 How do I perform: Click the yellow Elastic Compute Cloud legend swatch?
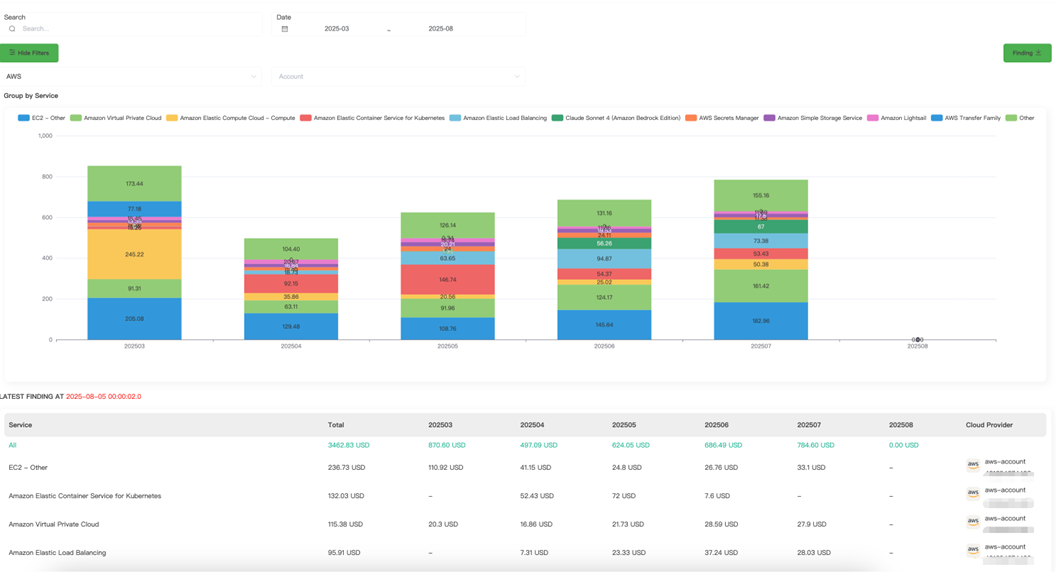172,118
